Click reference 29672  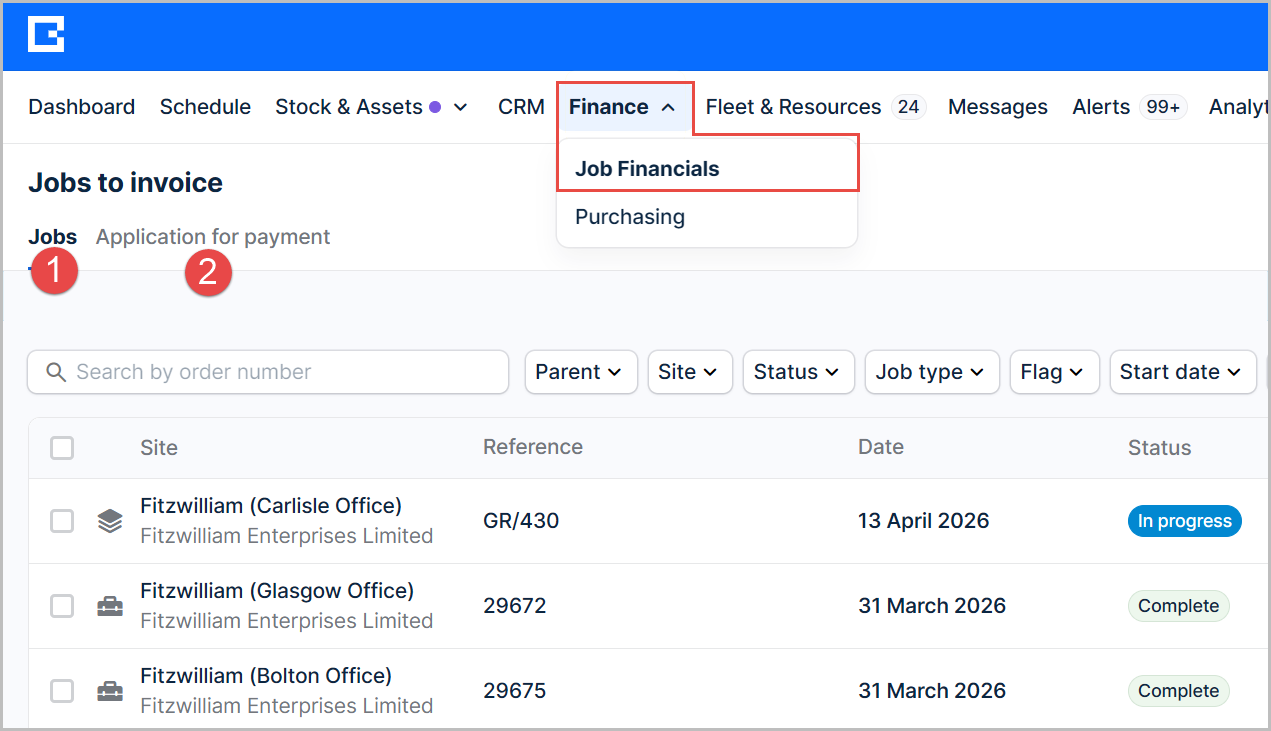click(x=515, y=606)
